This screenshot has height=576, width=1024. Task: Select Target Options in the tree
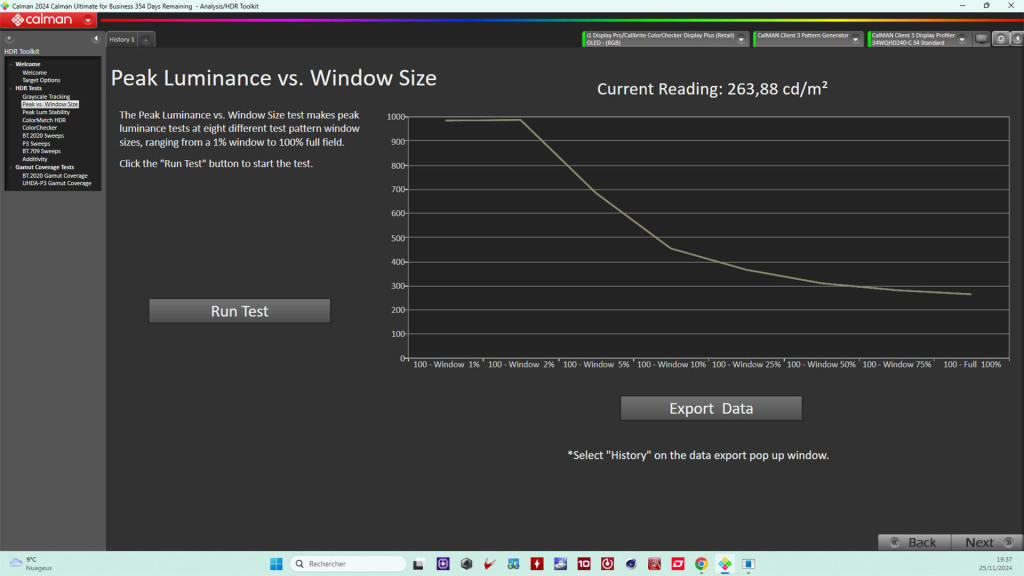pos(41,80)
